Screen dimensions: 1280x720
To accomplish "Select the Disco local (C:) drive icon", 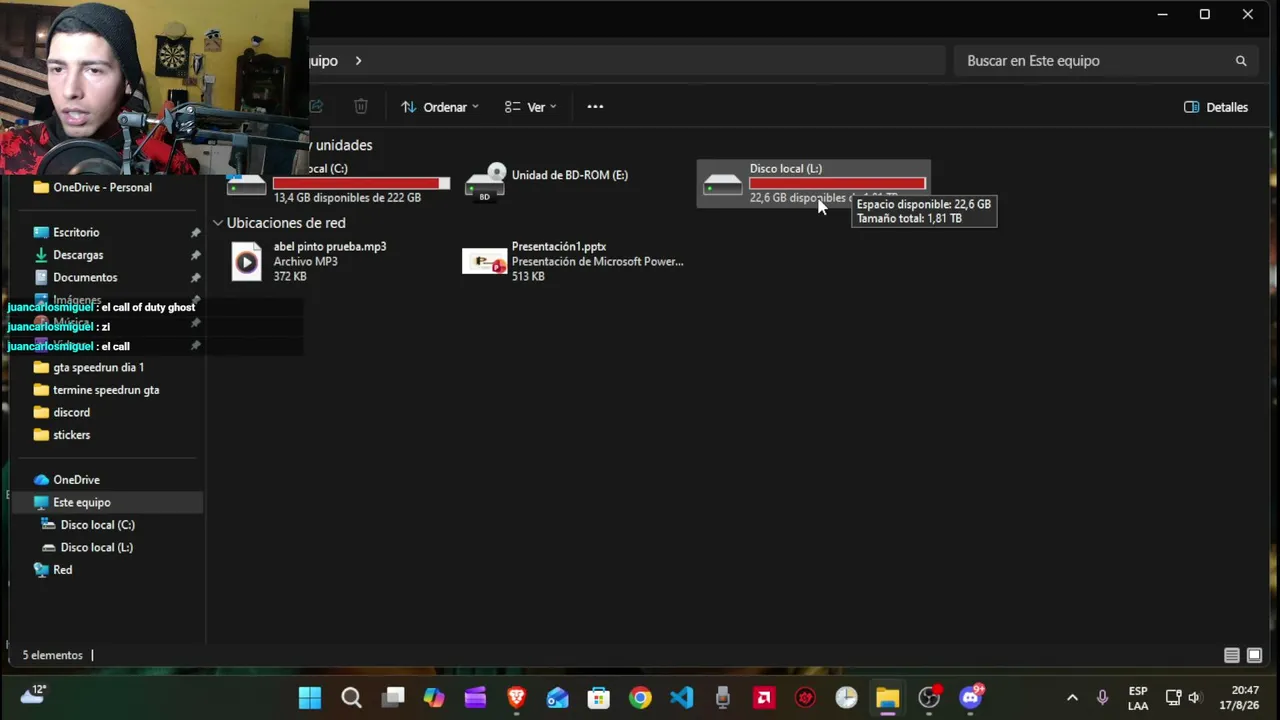I will [x=247, y=184].
